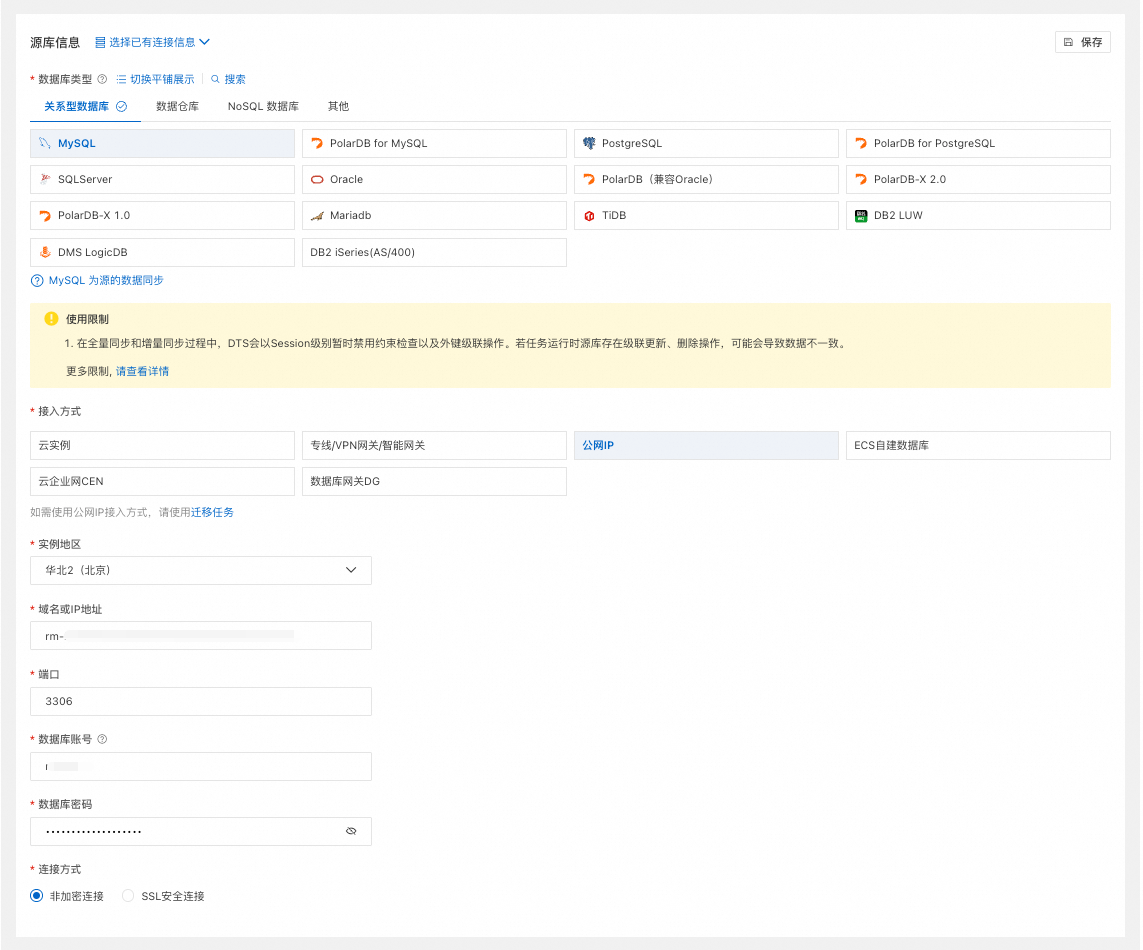Click 切换平铺展示 layout icon
The width and height of the screenshot is (1143, 950).
pyautogui.click(x=121, y=79)
